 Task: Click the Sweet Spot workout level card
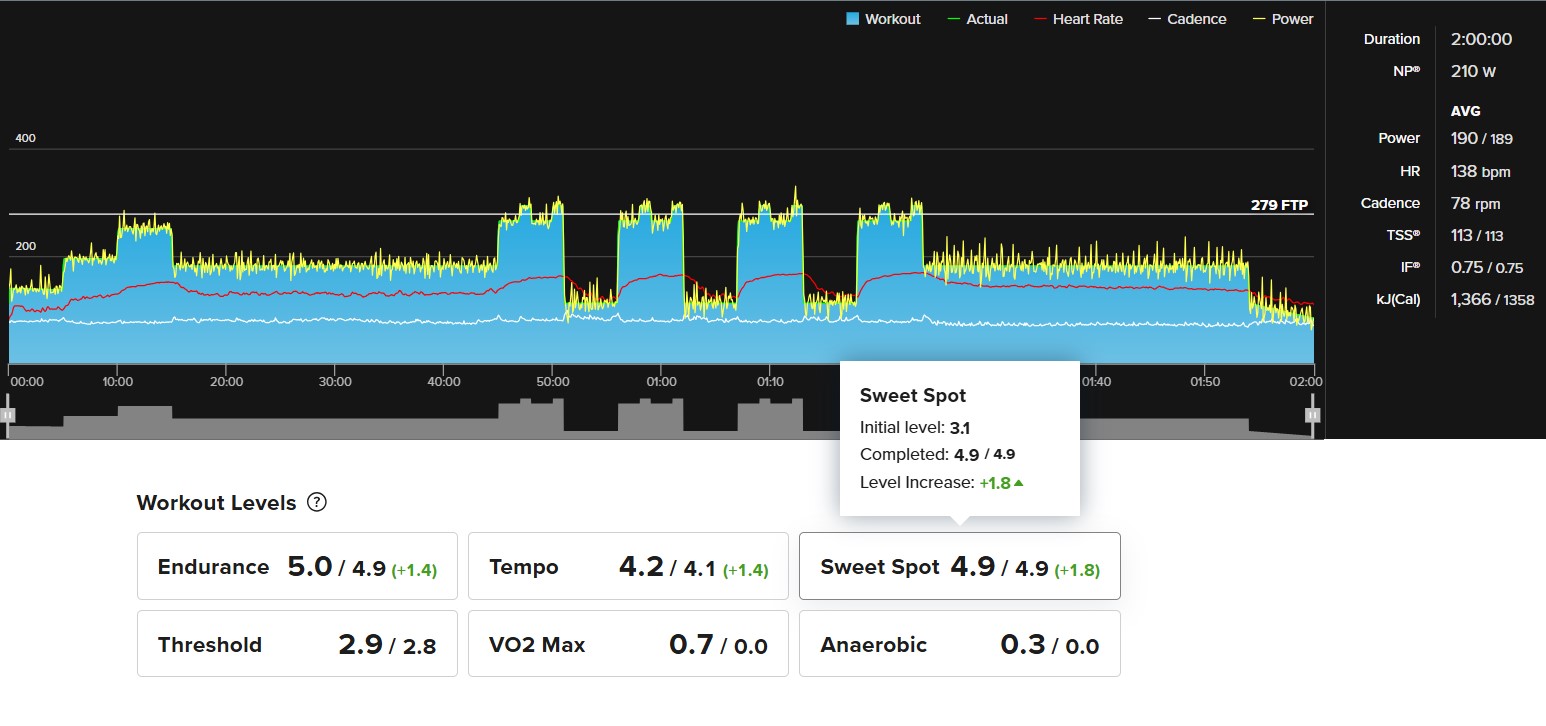click(959, 566)
